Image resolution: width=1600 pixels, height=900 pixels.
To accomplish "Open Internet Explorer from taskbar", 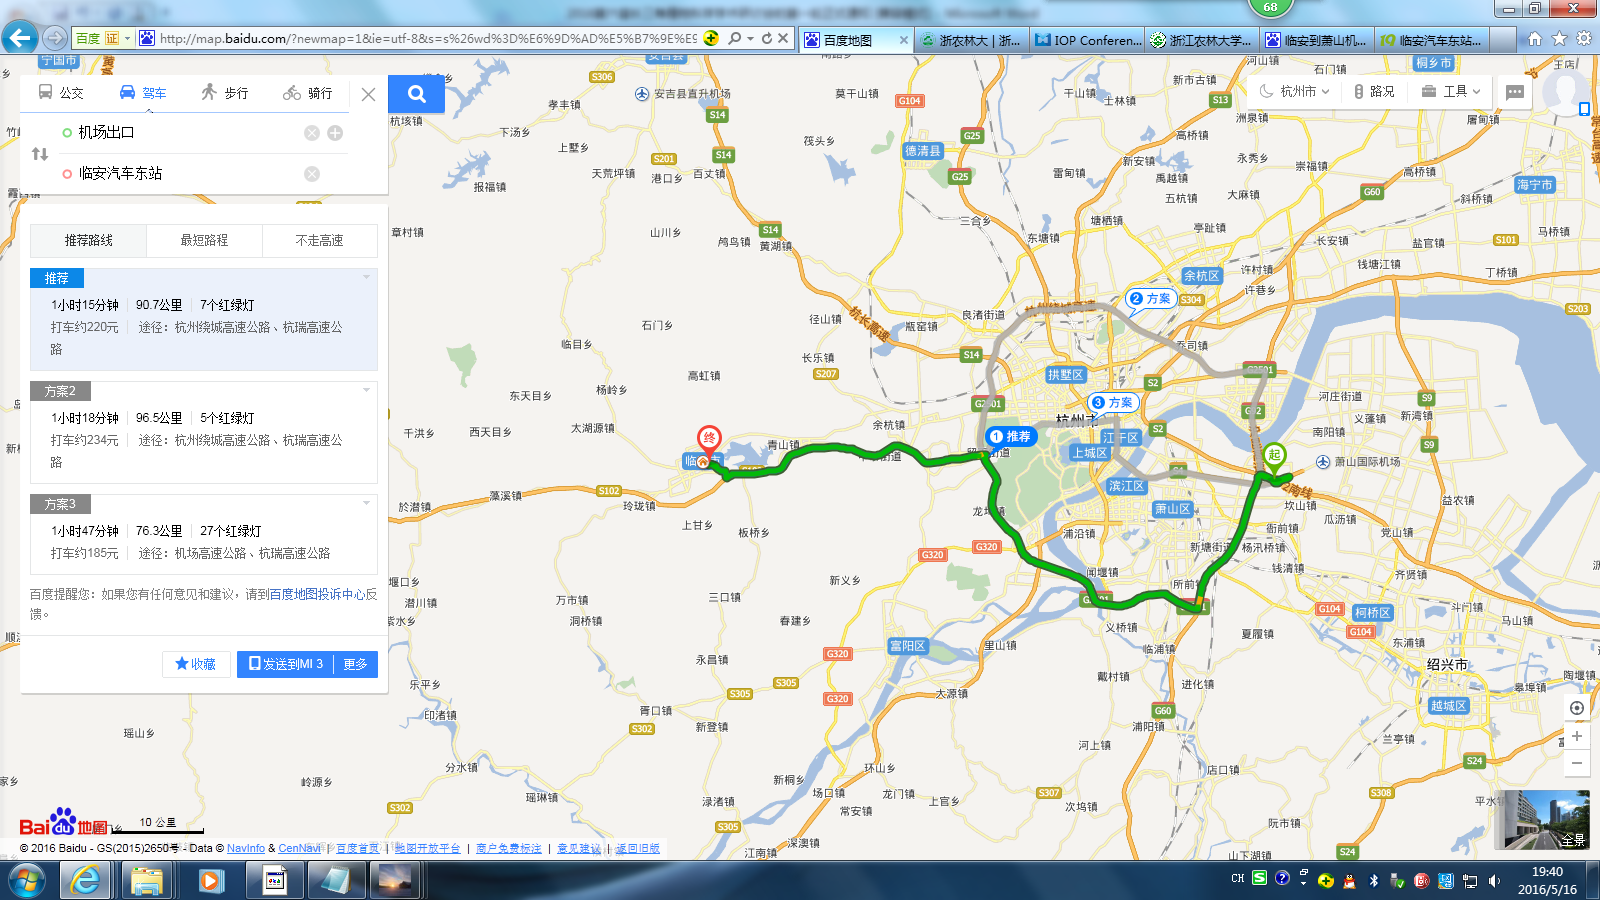I will coord(86,881).
